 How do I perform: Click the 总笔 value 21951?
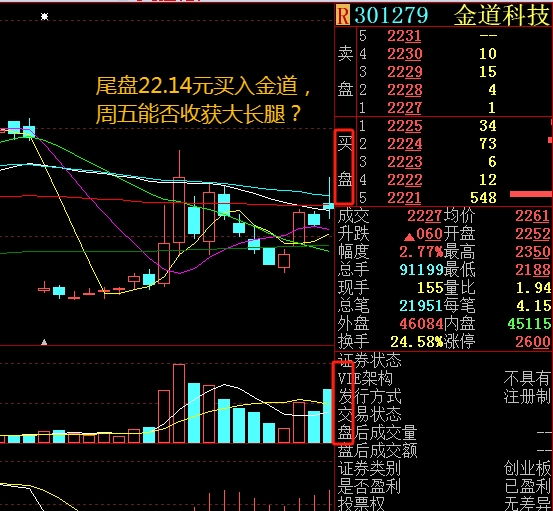coord(421,306)
